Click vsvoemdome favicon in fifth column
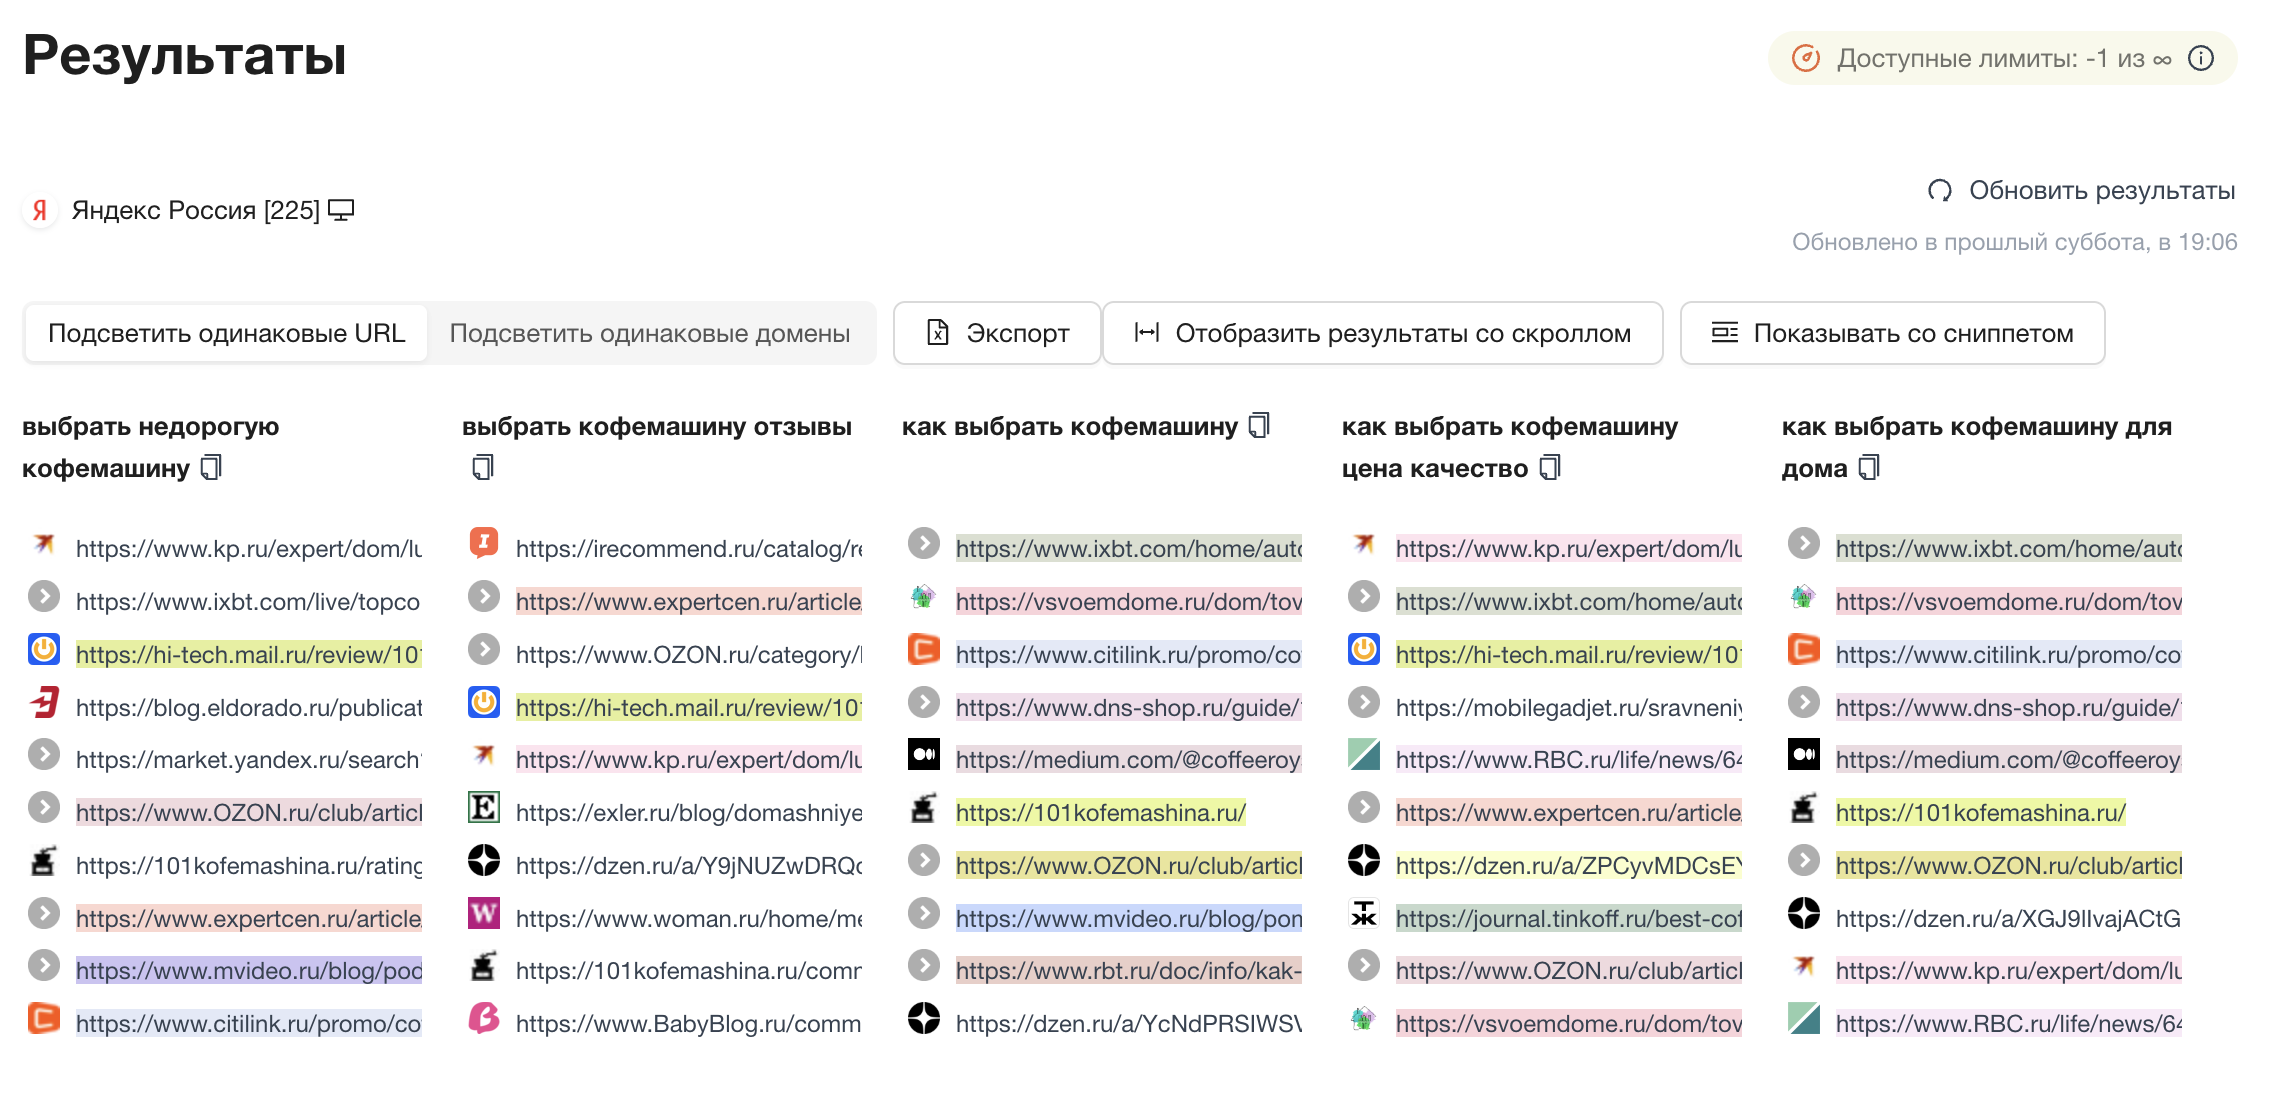The image size is (2278, 1102). 1804,596
